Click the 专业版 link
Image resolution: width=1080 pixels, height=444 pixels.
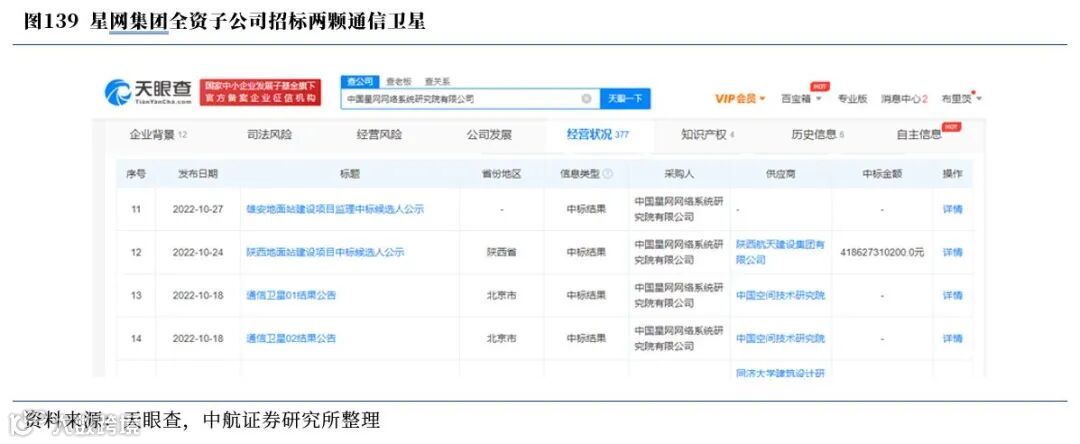(x=852, y=99)
